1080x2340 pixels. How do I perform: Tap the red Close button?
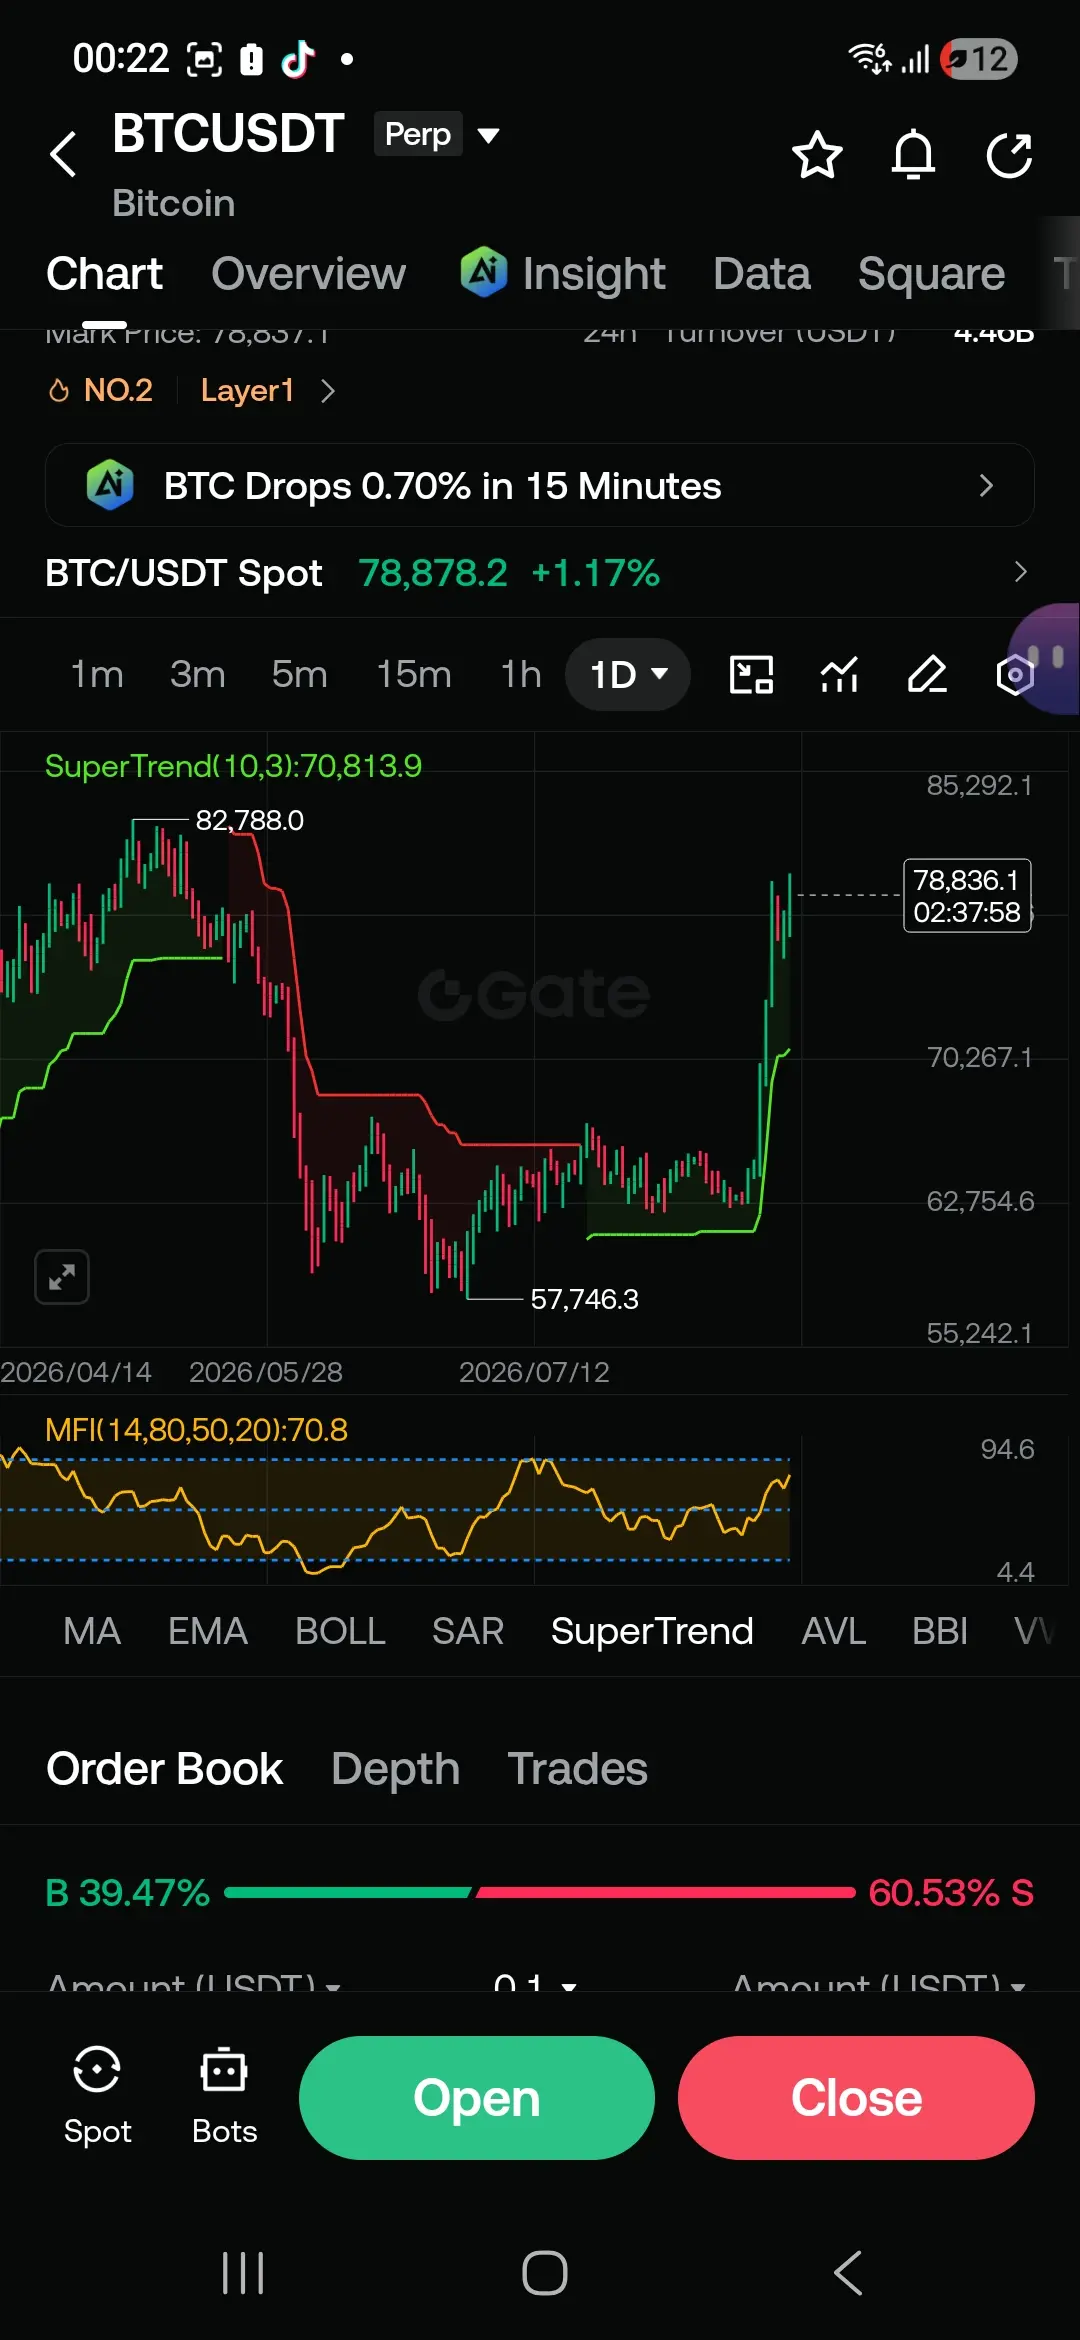(x=856, y=2097)
